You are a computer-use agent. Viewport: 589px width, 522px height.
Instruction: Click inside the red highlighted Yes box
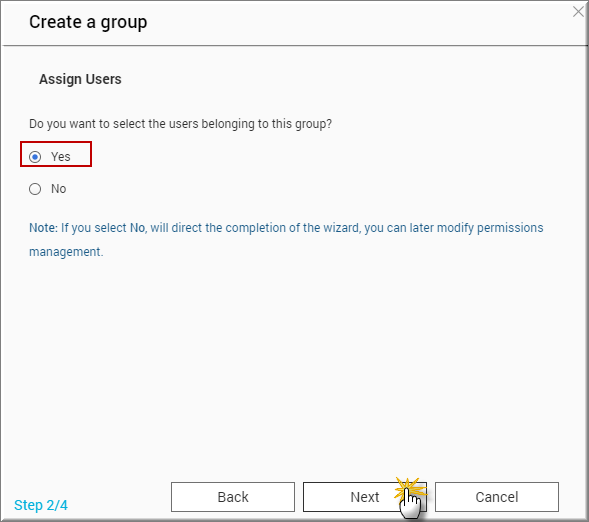(56, 154)
